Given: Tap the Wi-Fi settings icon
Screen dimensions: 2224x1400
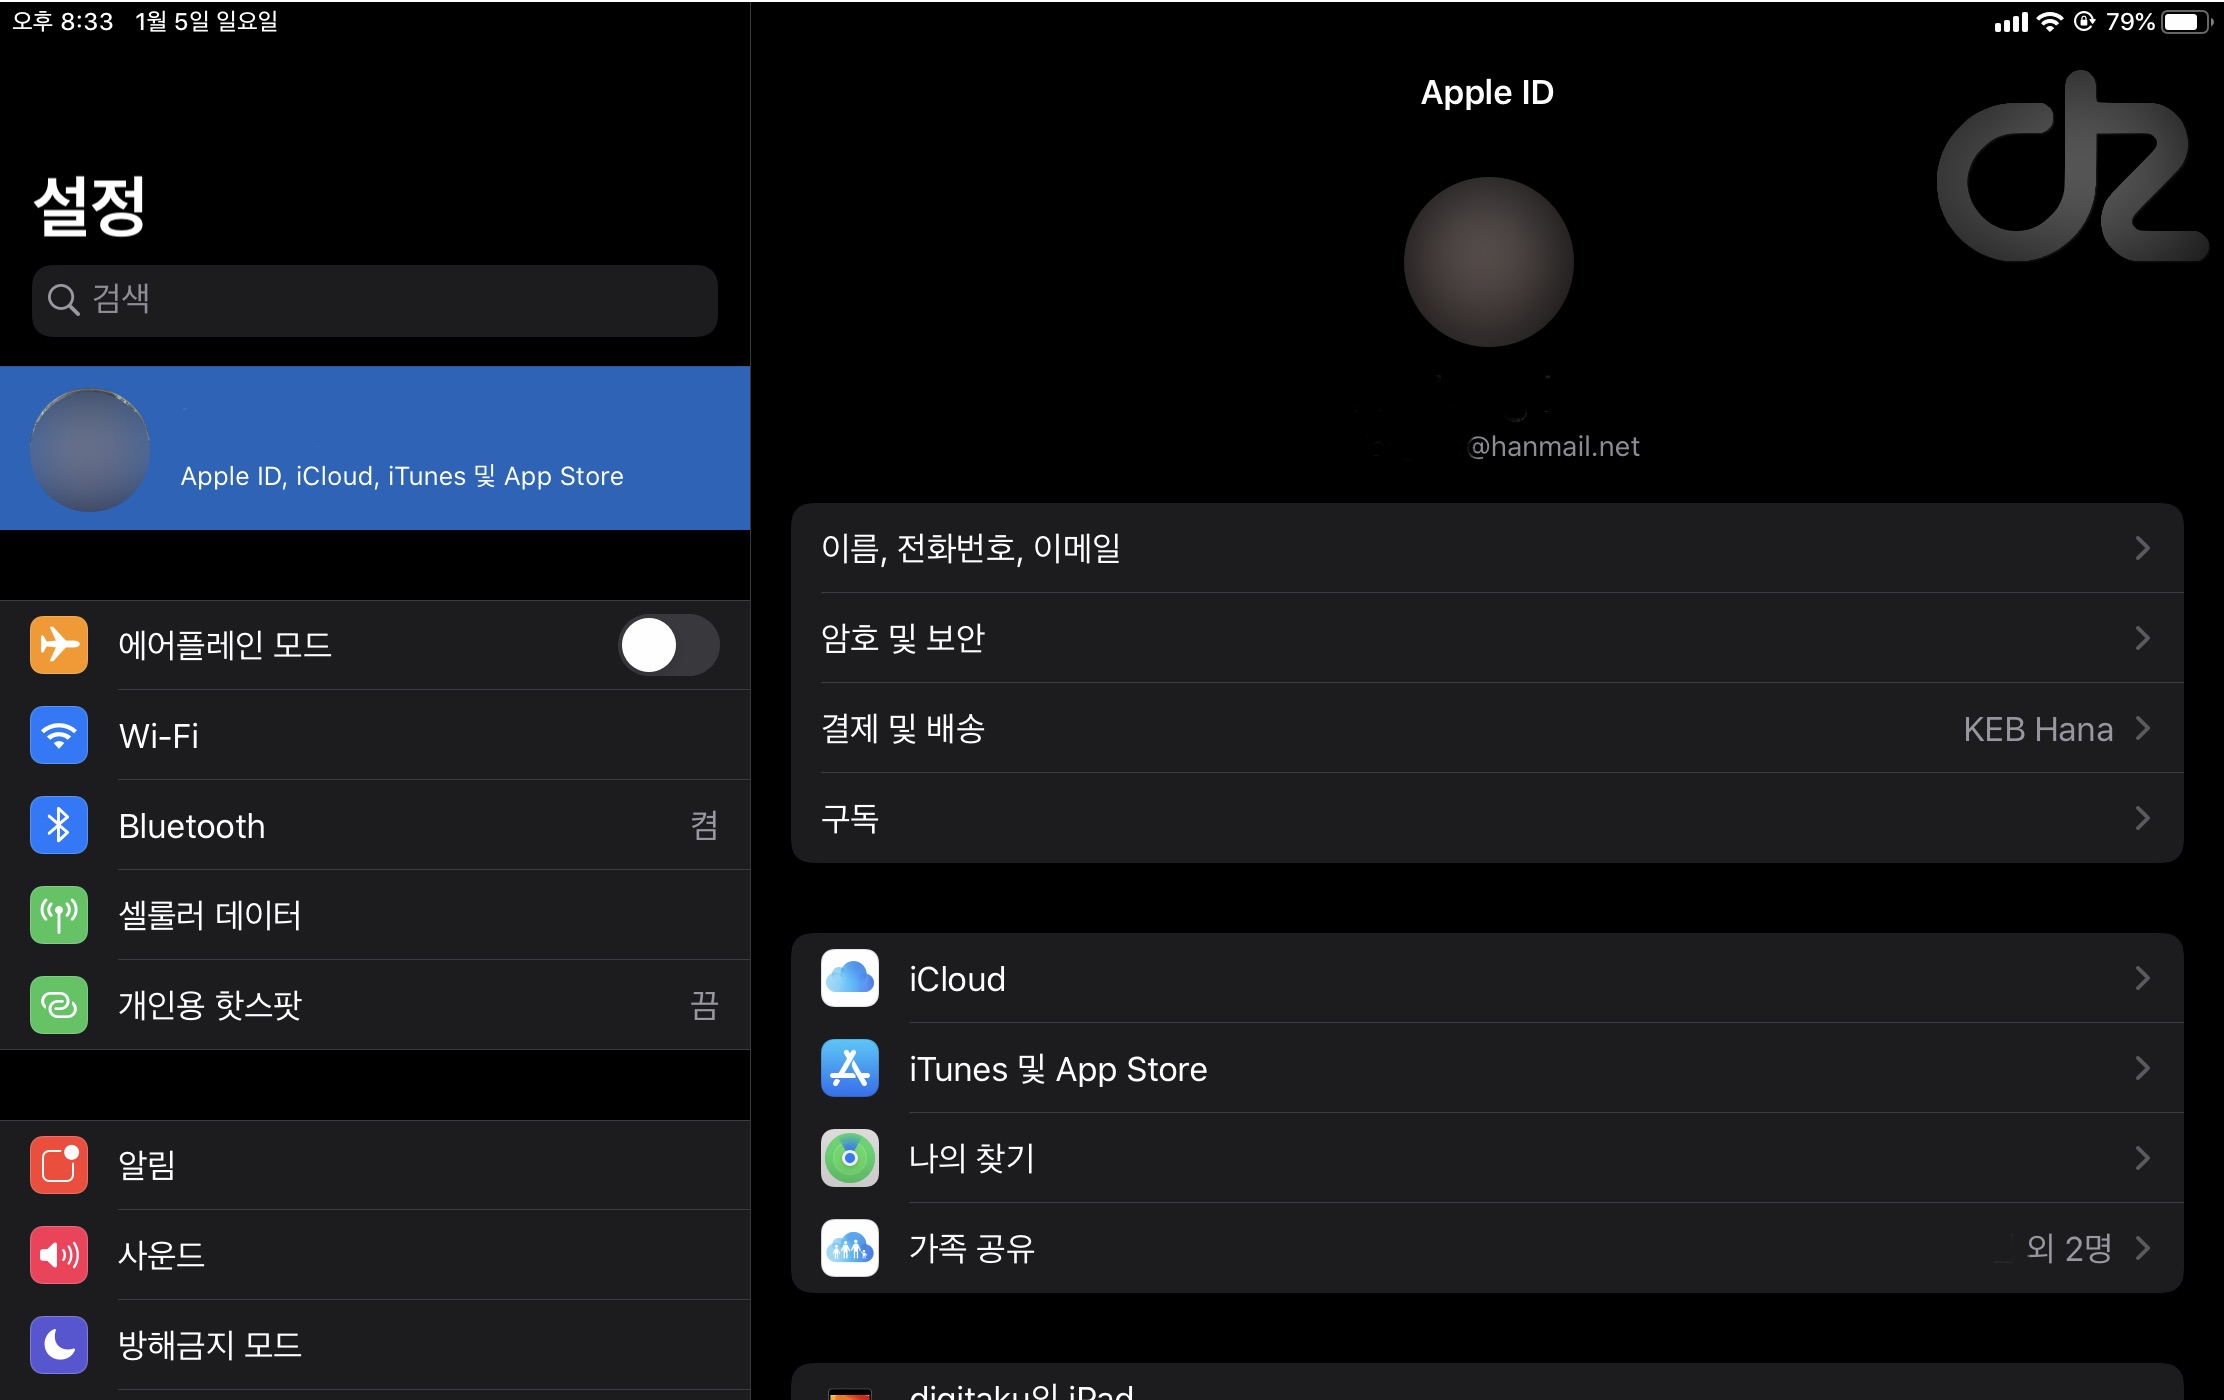Looking at the screenshot, I should point(59,735).
